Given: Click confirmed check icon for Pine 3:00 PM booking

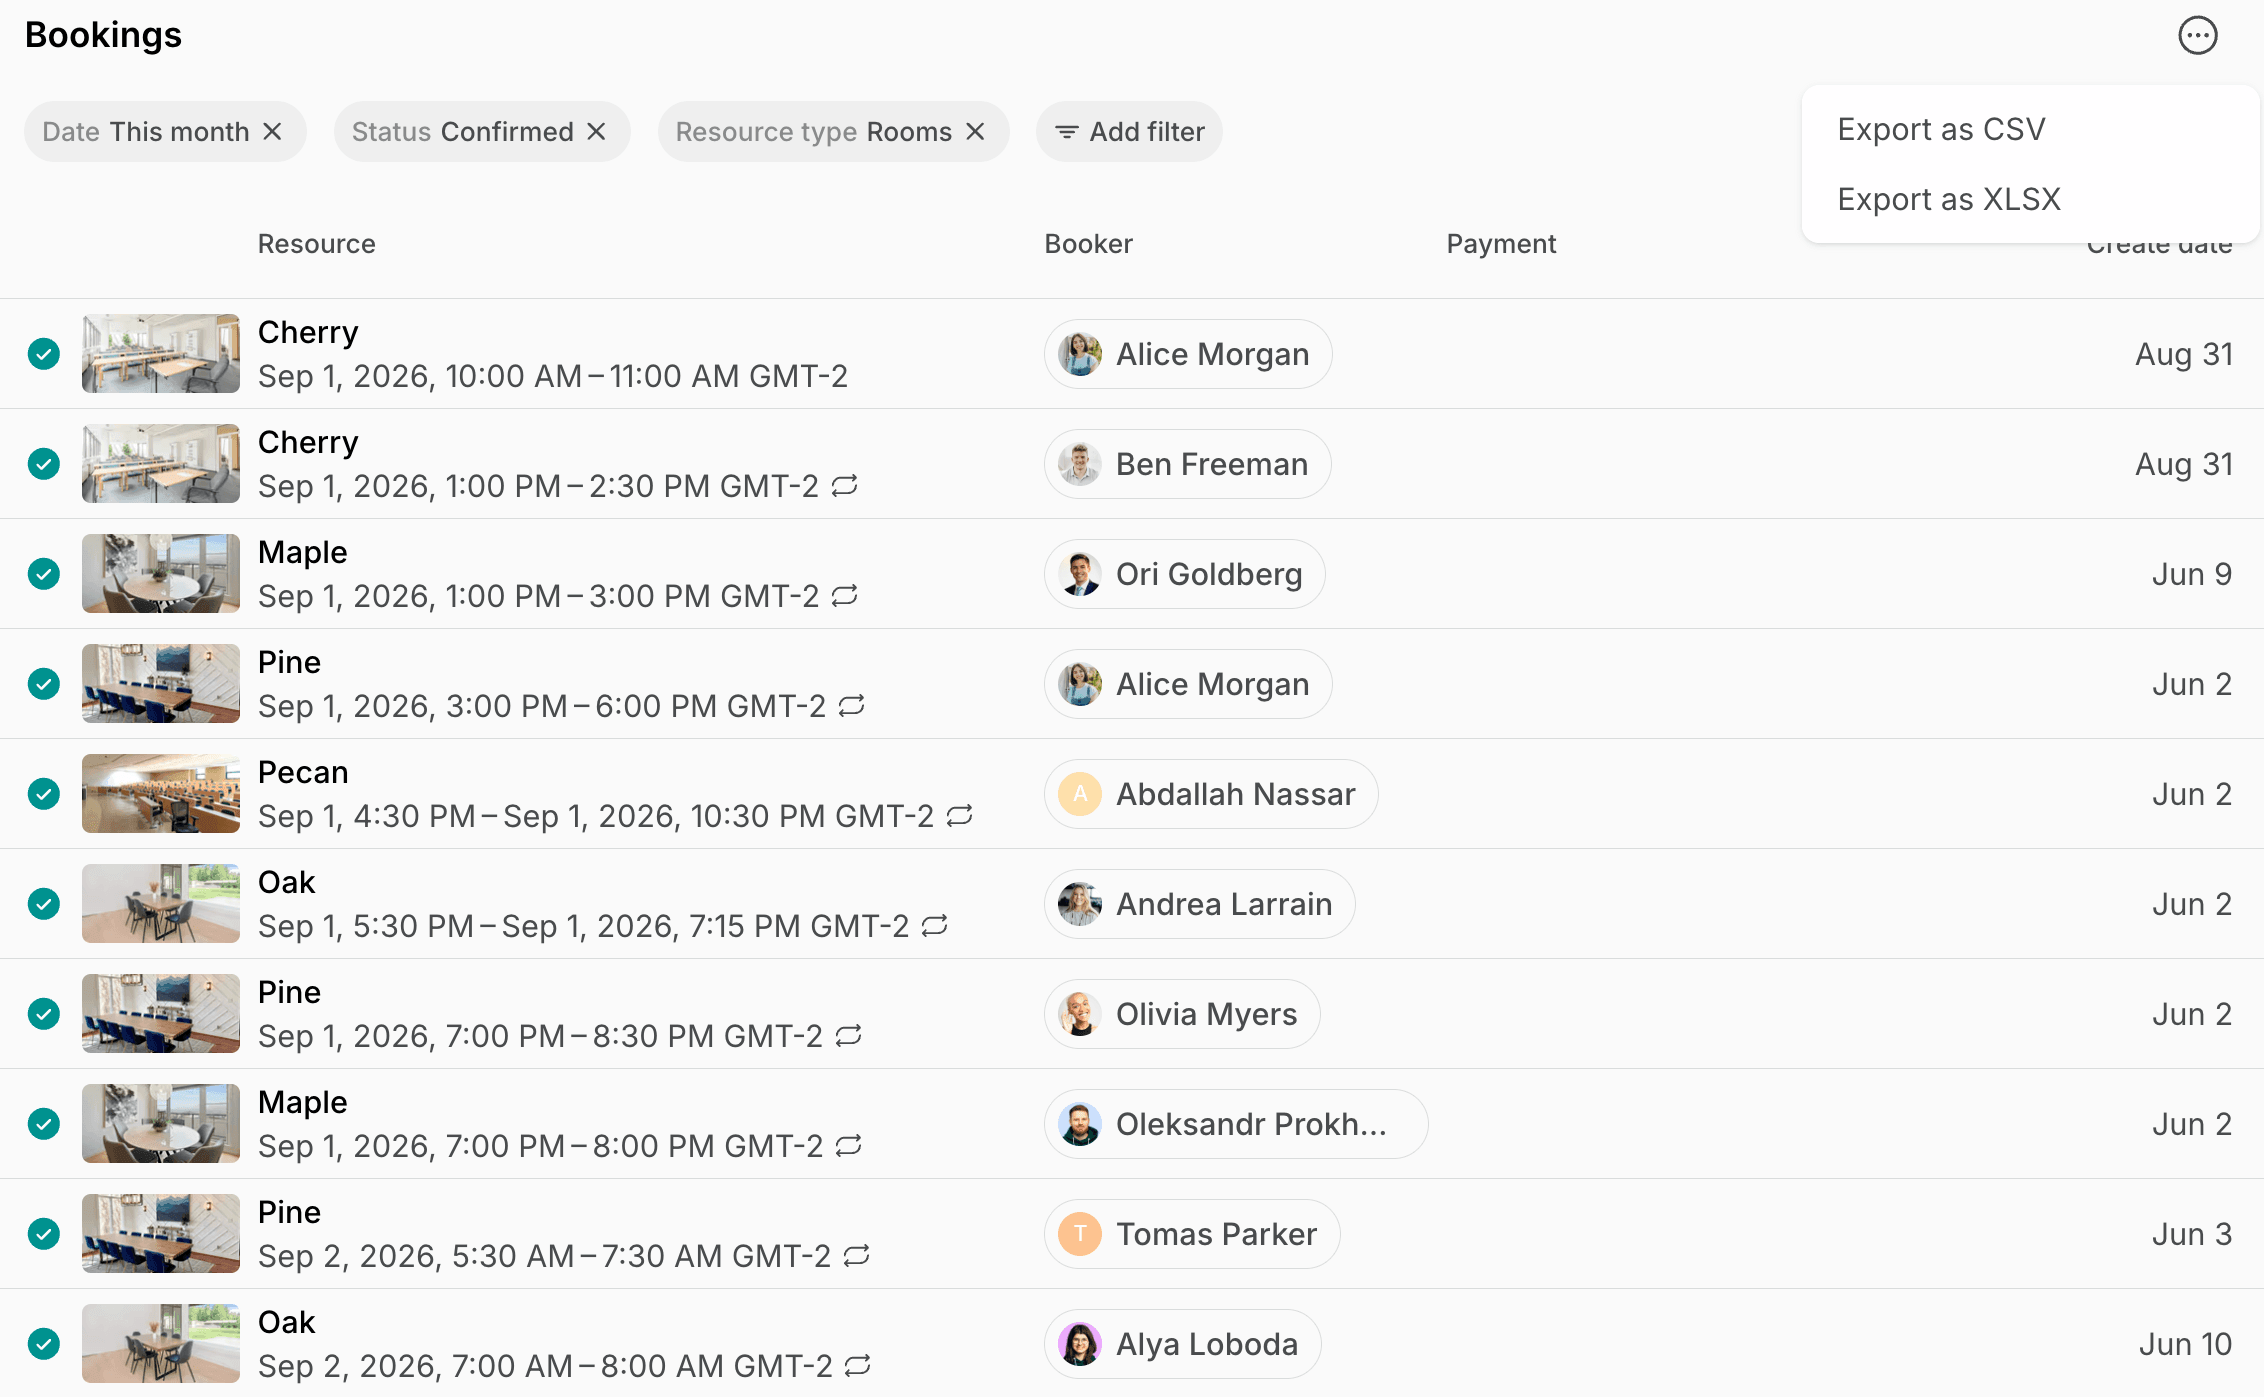Looking at the screenshot, I should pyautogui.click(x=44, y=684).
